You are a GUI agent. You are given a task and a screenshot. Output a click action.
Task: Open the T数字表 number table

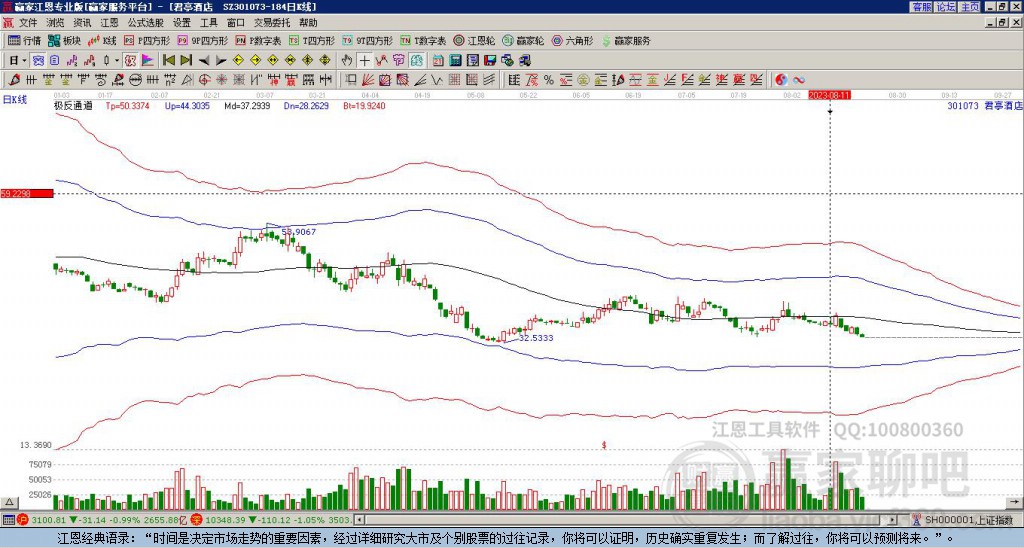pos(423,40)
